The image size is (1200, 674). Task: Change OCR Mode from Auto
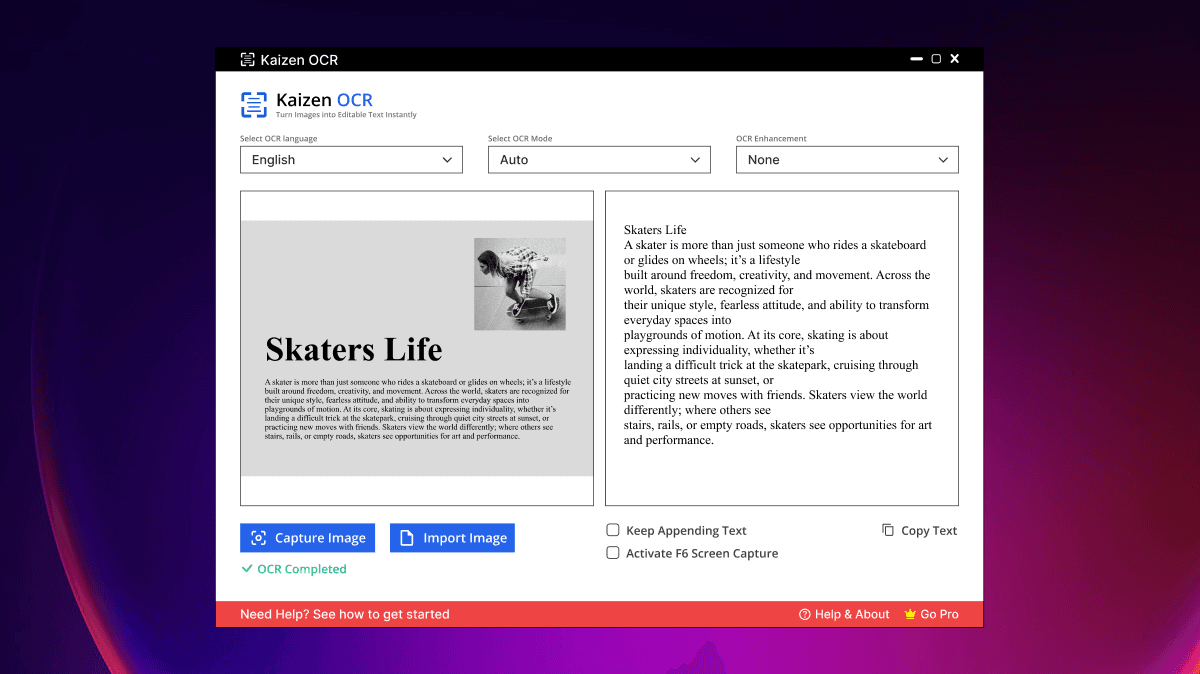(x=598, y=159)
